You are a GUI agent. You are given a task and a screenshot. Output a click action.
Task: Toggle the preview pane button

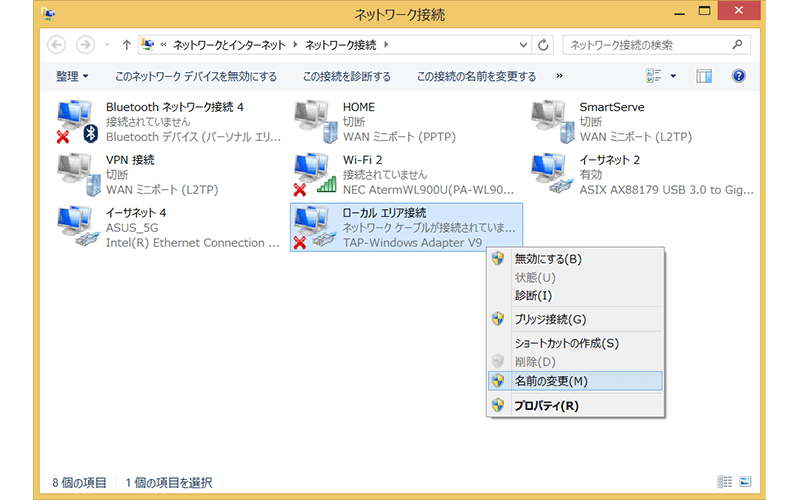coord(704,76)
